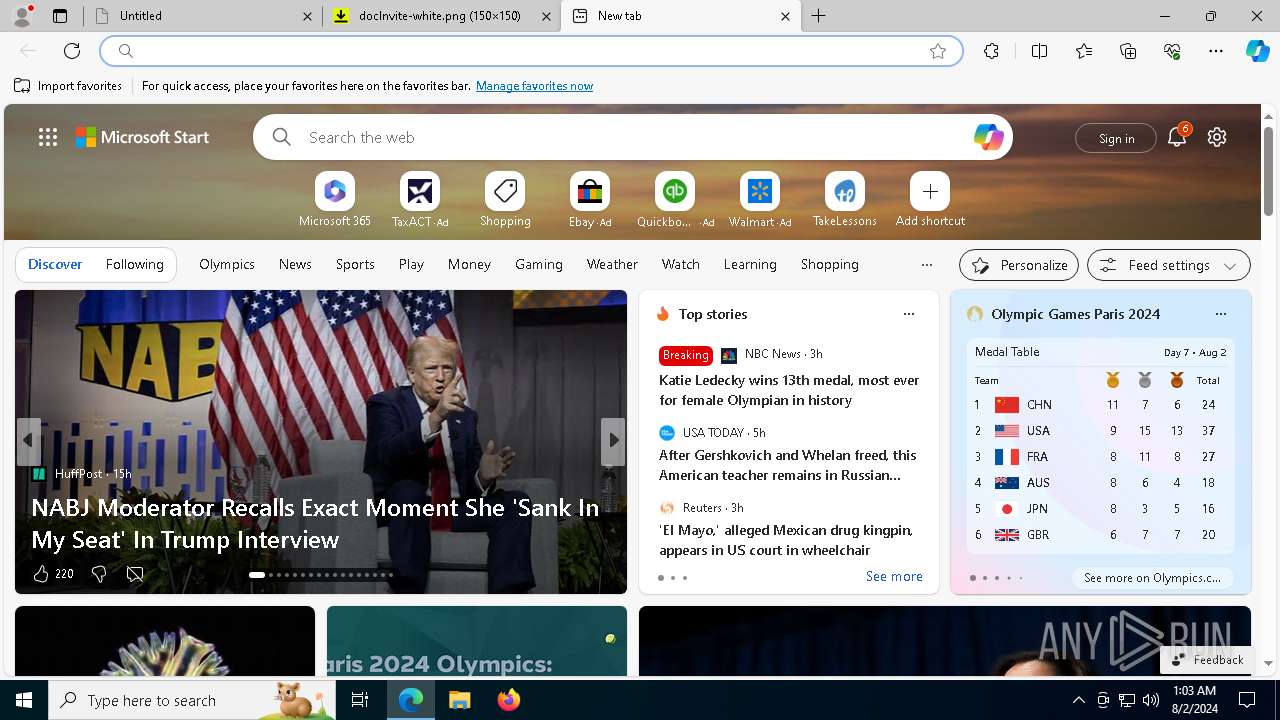The height and width of the screenshot is (720, 1280).
Task: Open more feed categories ellipsis
Action: point(927,265)
